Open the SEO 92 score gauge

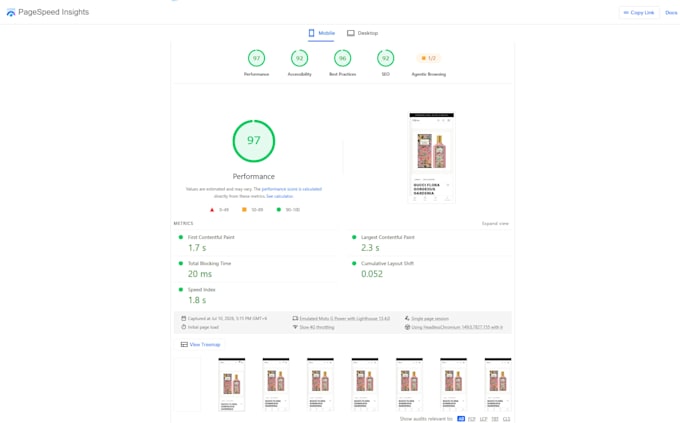point(386,58)
